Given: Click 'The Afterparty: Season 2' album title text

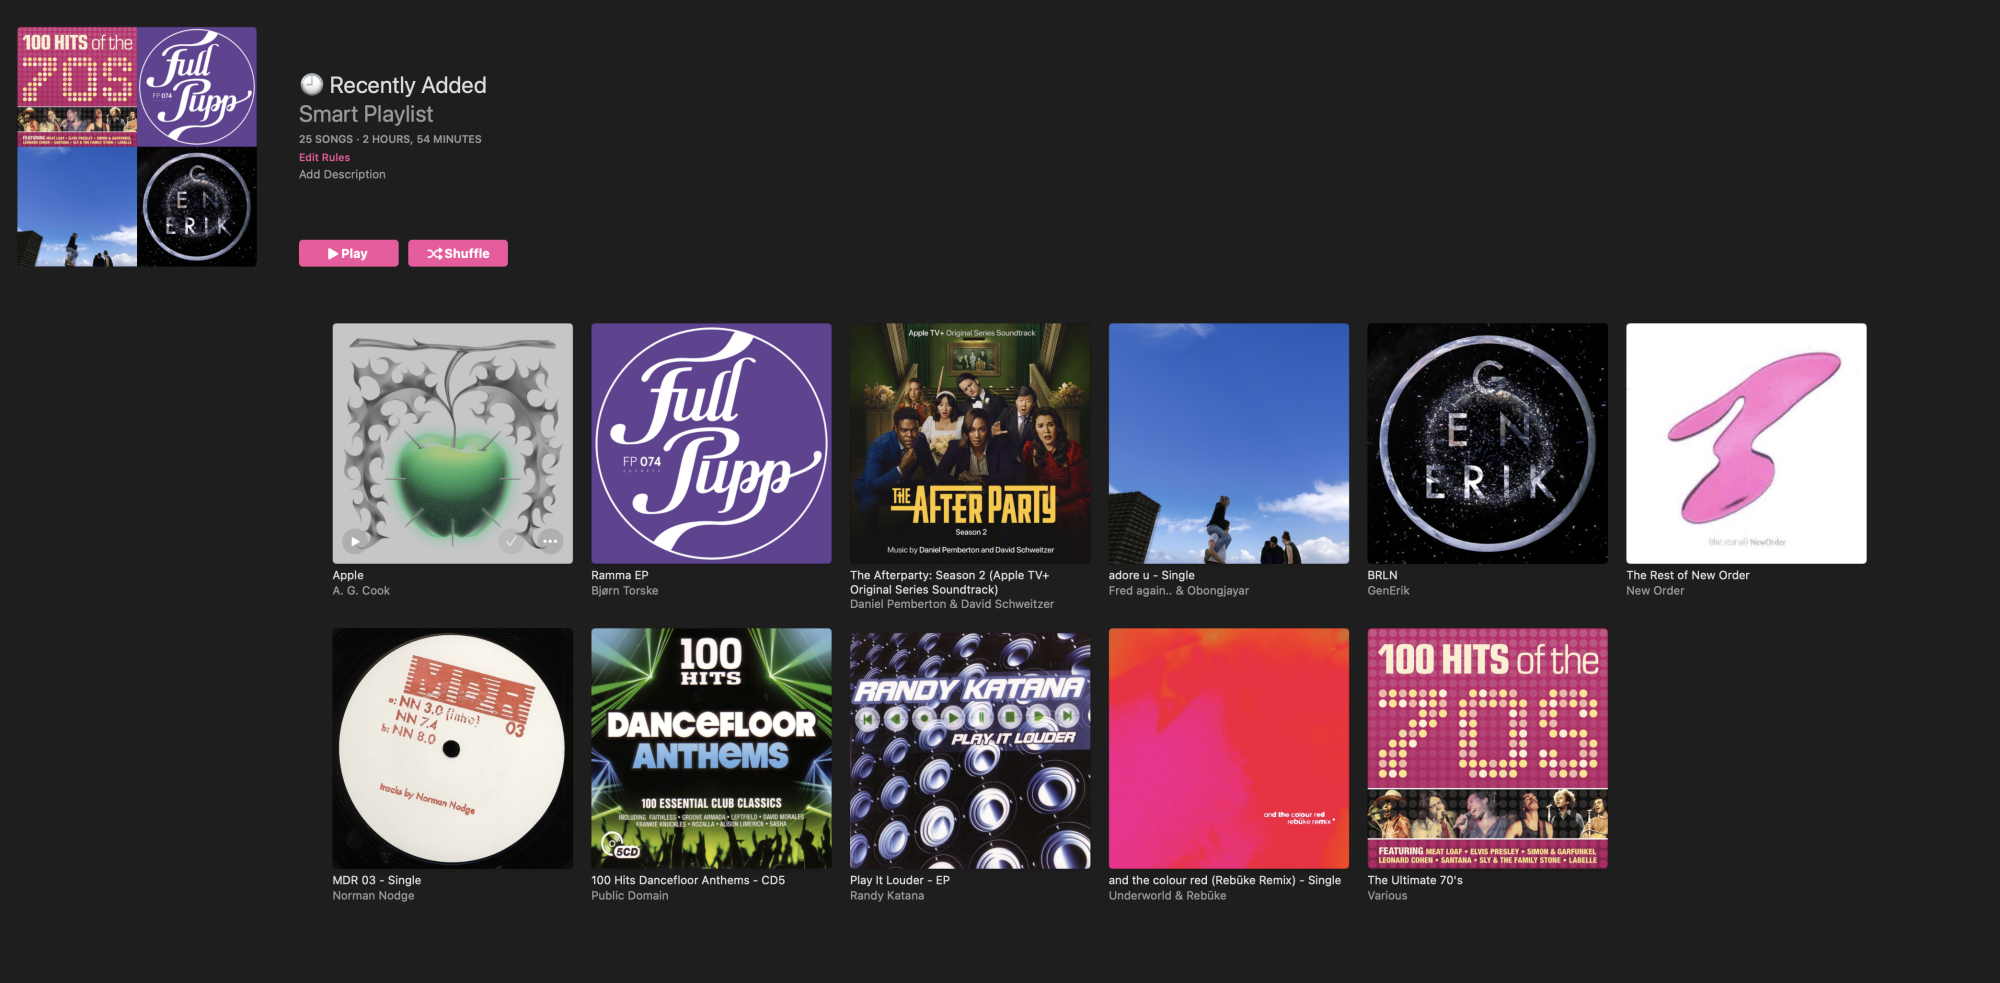Looking at the screenshot, I should (x=949, y=582).
